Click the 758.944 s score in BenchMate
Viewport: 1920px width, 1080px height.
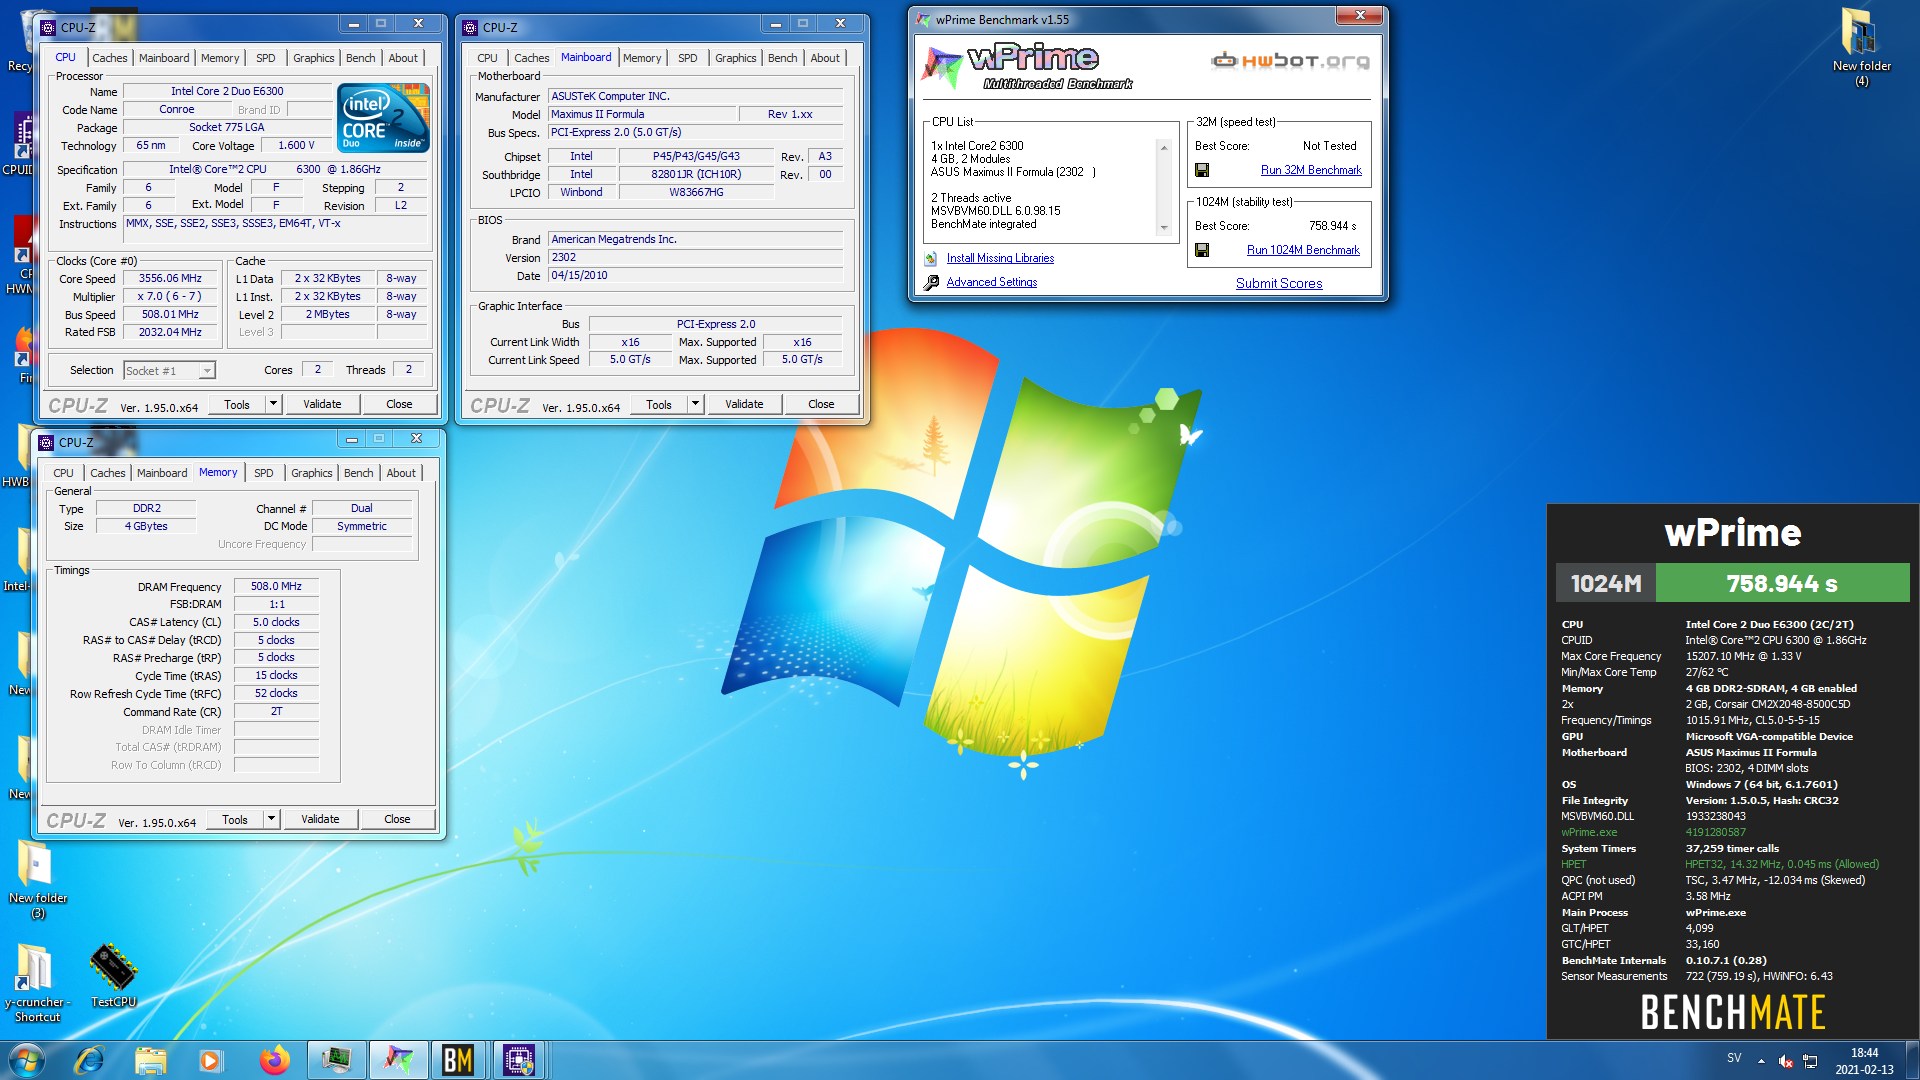[1782, 583]
